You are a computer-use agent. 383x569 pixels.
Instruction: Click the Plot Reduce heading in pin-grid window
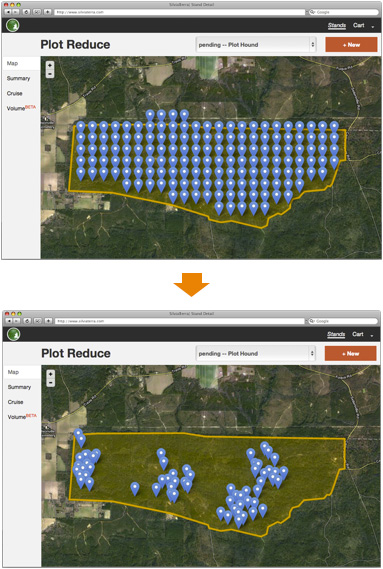75,45
